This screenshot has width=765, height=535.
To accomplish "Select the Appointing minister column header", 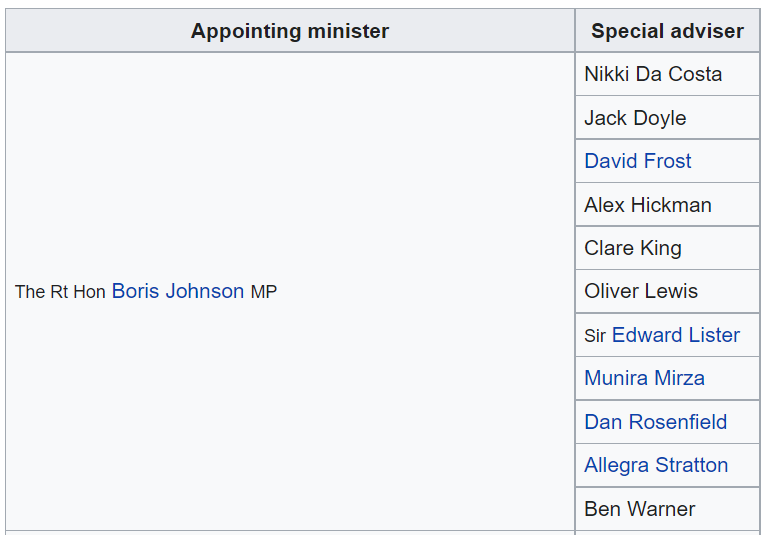I will (x=290, y=31).
